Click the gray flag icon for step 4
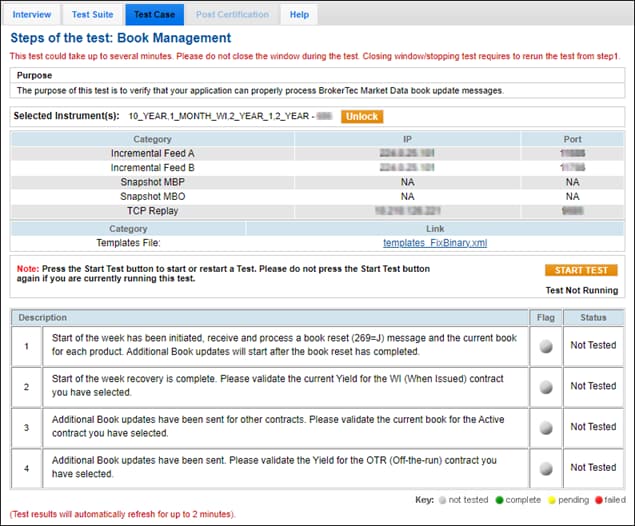This screenshot has height=526, width=635. (x=545, y=468)
